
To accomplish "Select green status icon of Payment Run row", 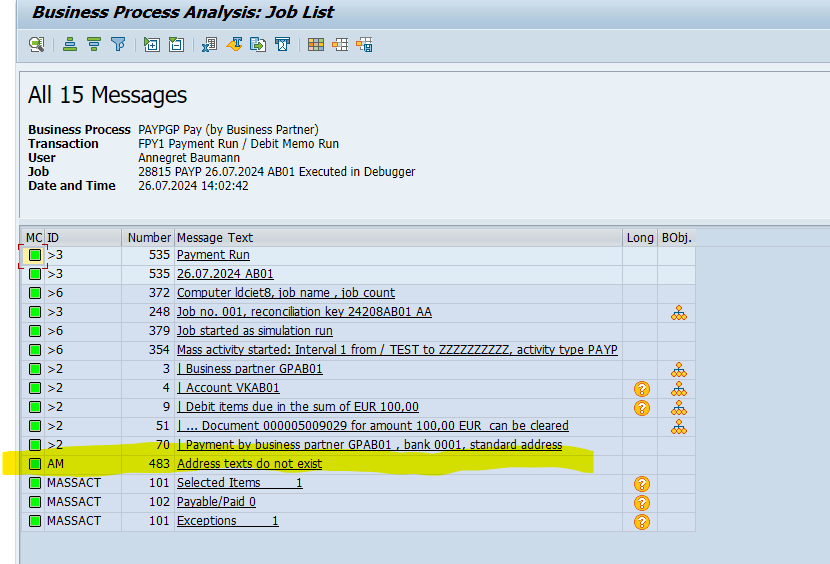I will coord(35,255).
